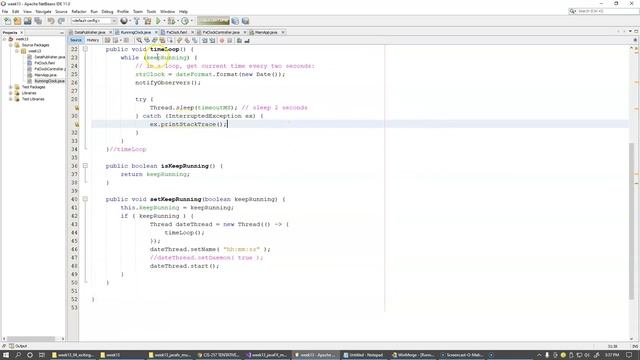640x360 pixels.
Task: Open the Refactor menu
Action: (79, 11)
